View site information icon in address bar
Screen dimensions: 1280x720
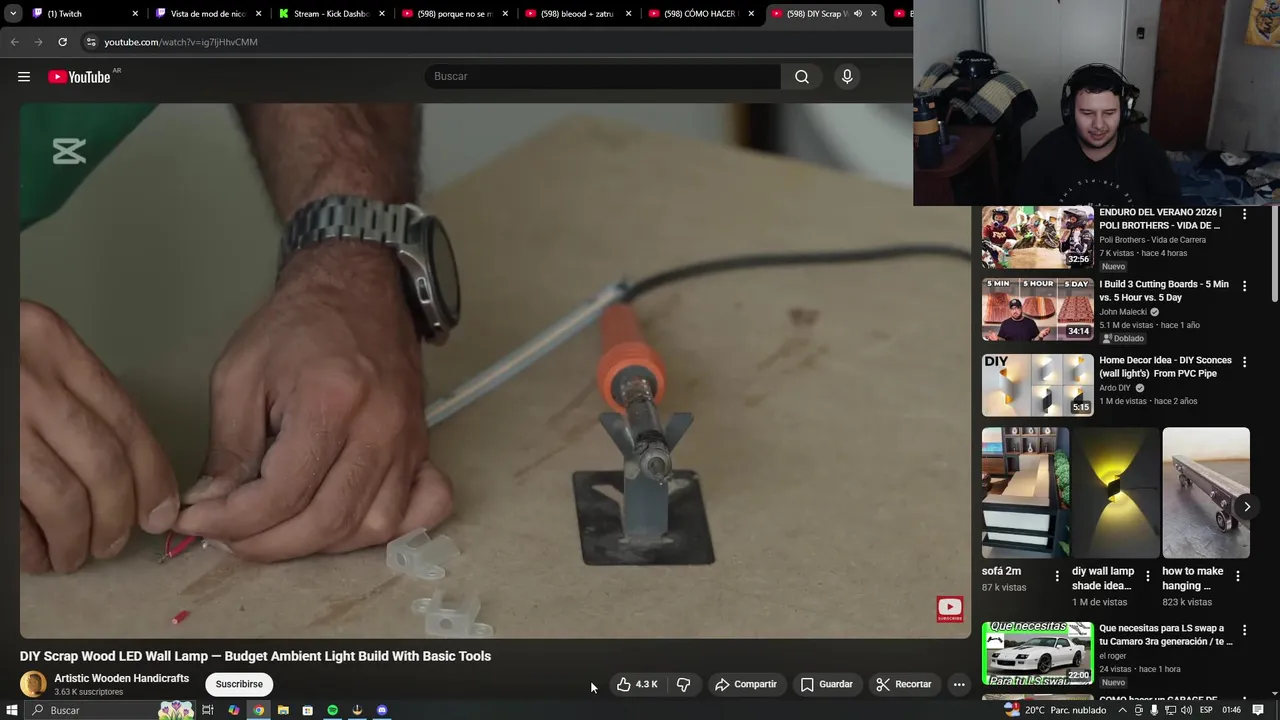pos(90,42)
